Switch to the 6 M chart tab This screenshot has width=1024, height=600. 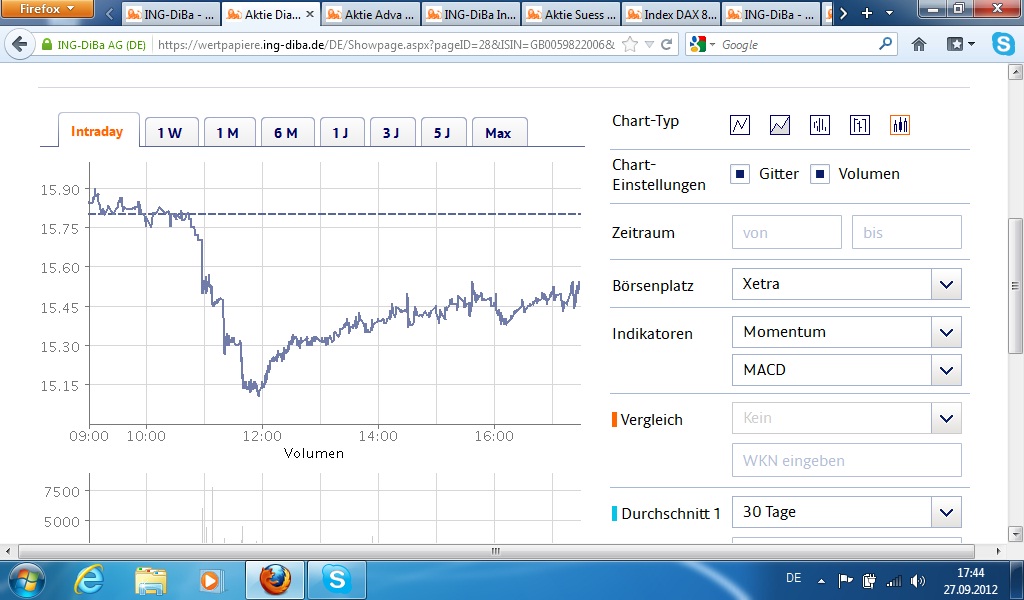[286, 133]
